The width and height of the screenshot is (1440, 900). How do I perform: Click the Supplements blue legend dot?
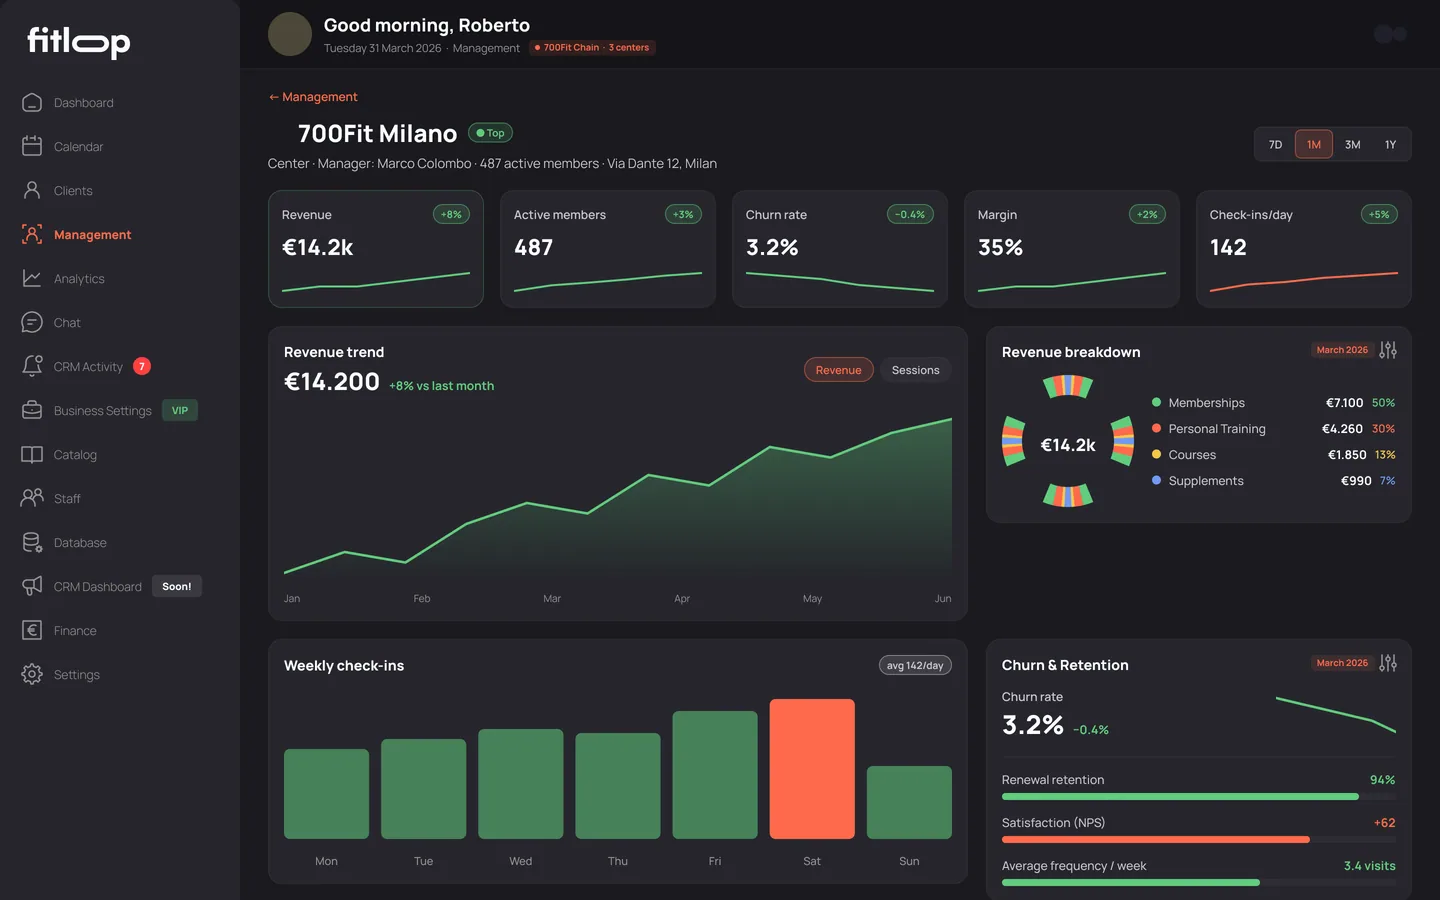1156,480
